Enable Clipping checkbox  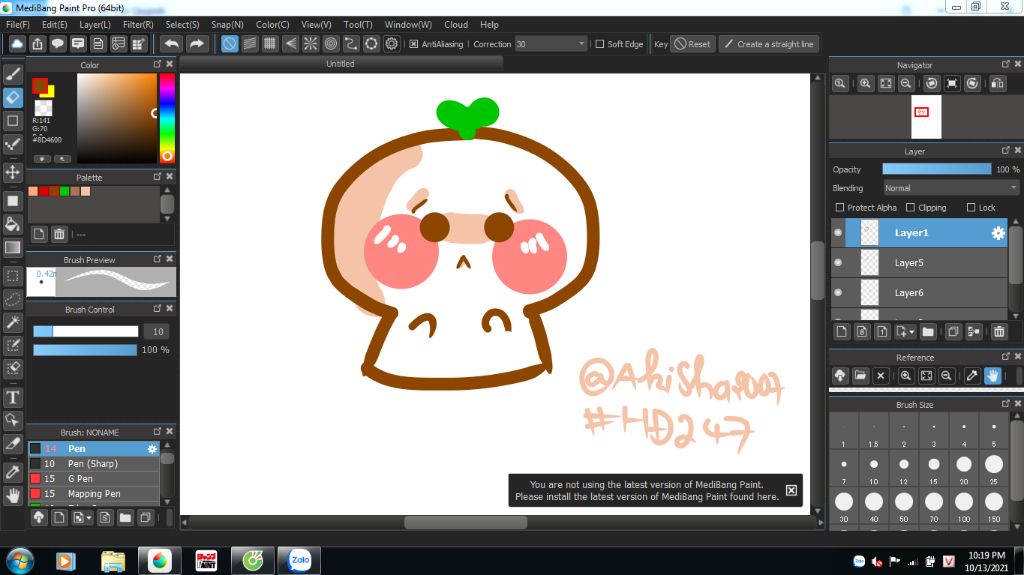pos(910,208)
